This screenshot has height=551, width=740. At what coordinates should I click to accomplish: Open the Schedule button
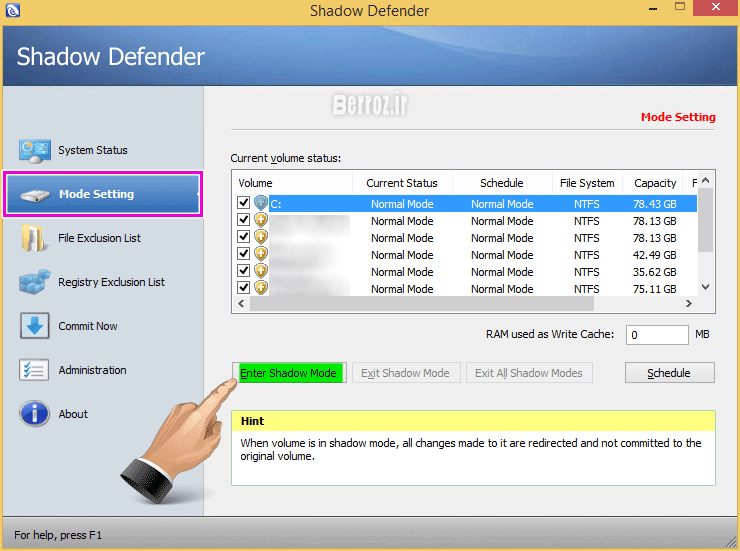670,373
